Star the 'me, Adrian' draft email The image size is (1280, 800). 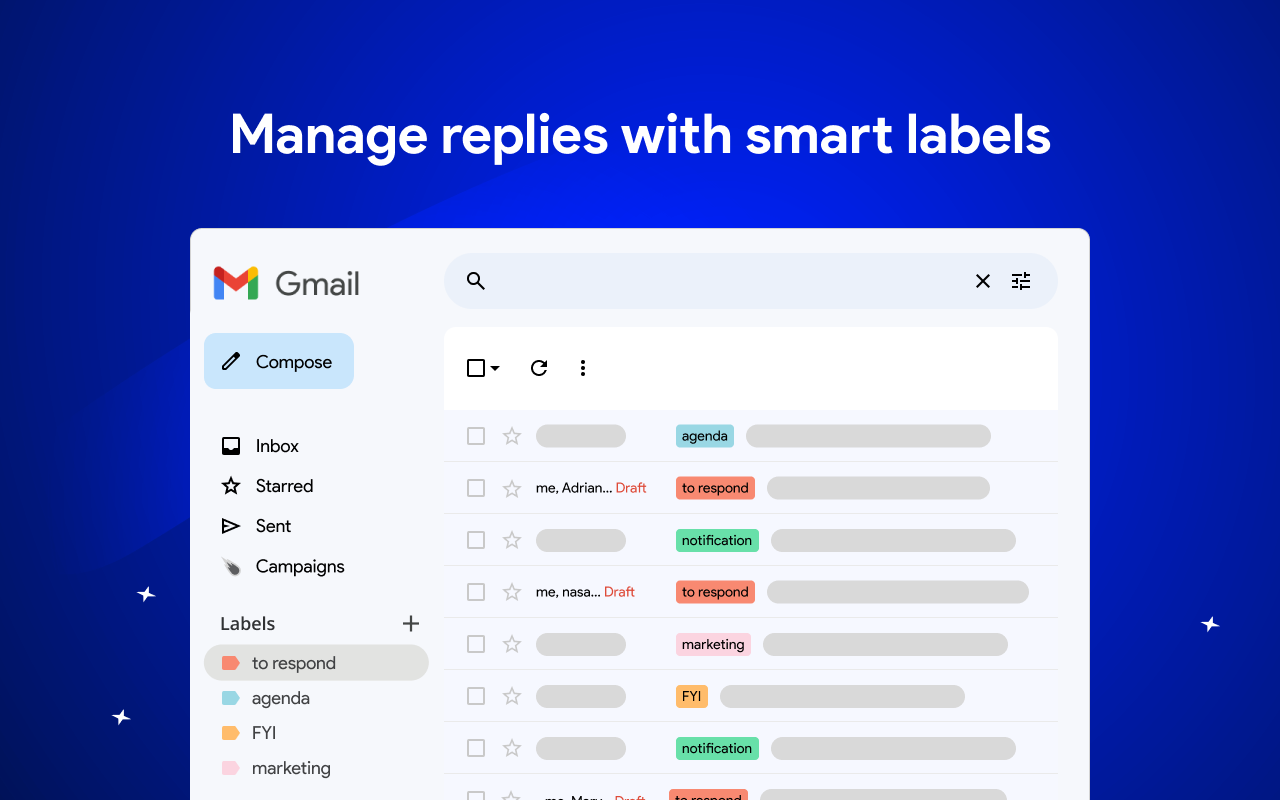pyautogui.click(x=512, y=488)
